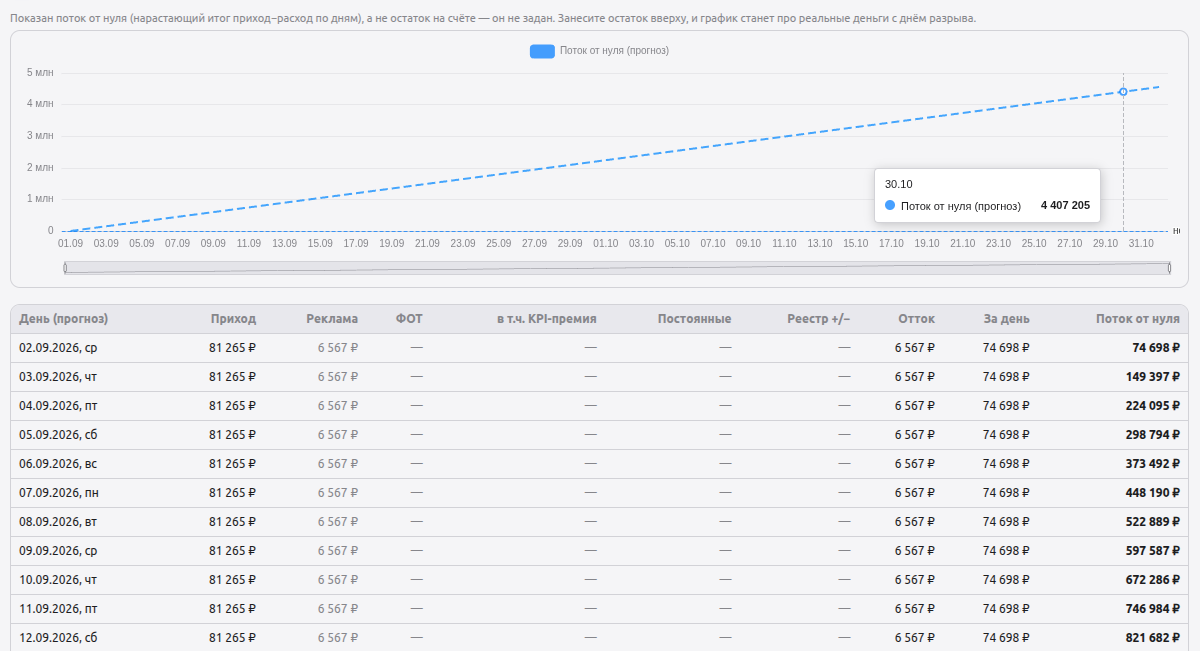Click the Приход column header
The height and width of the screenshot is (651, 1200).
coord(233,319)
